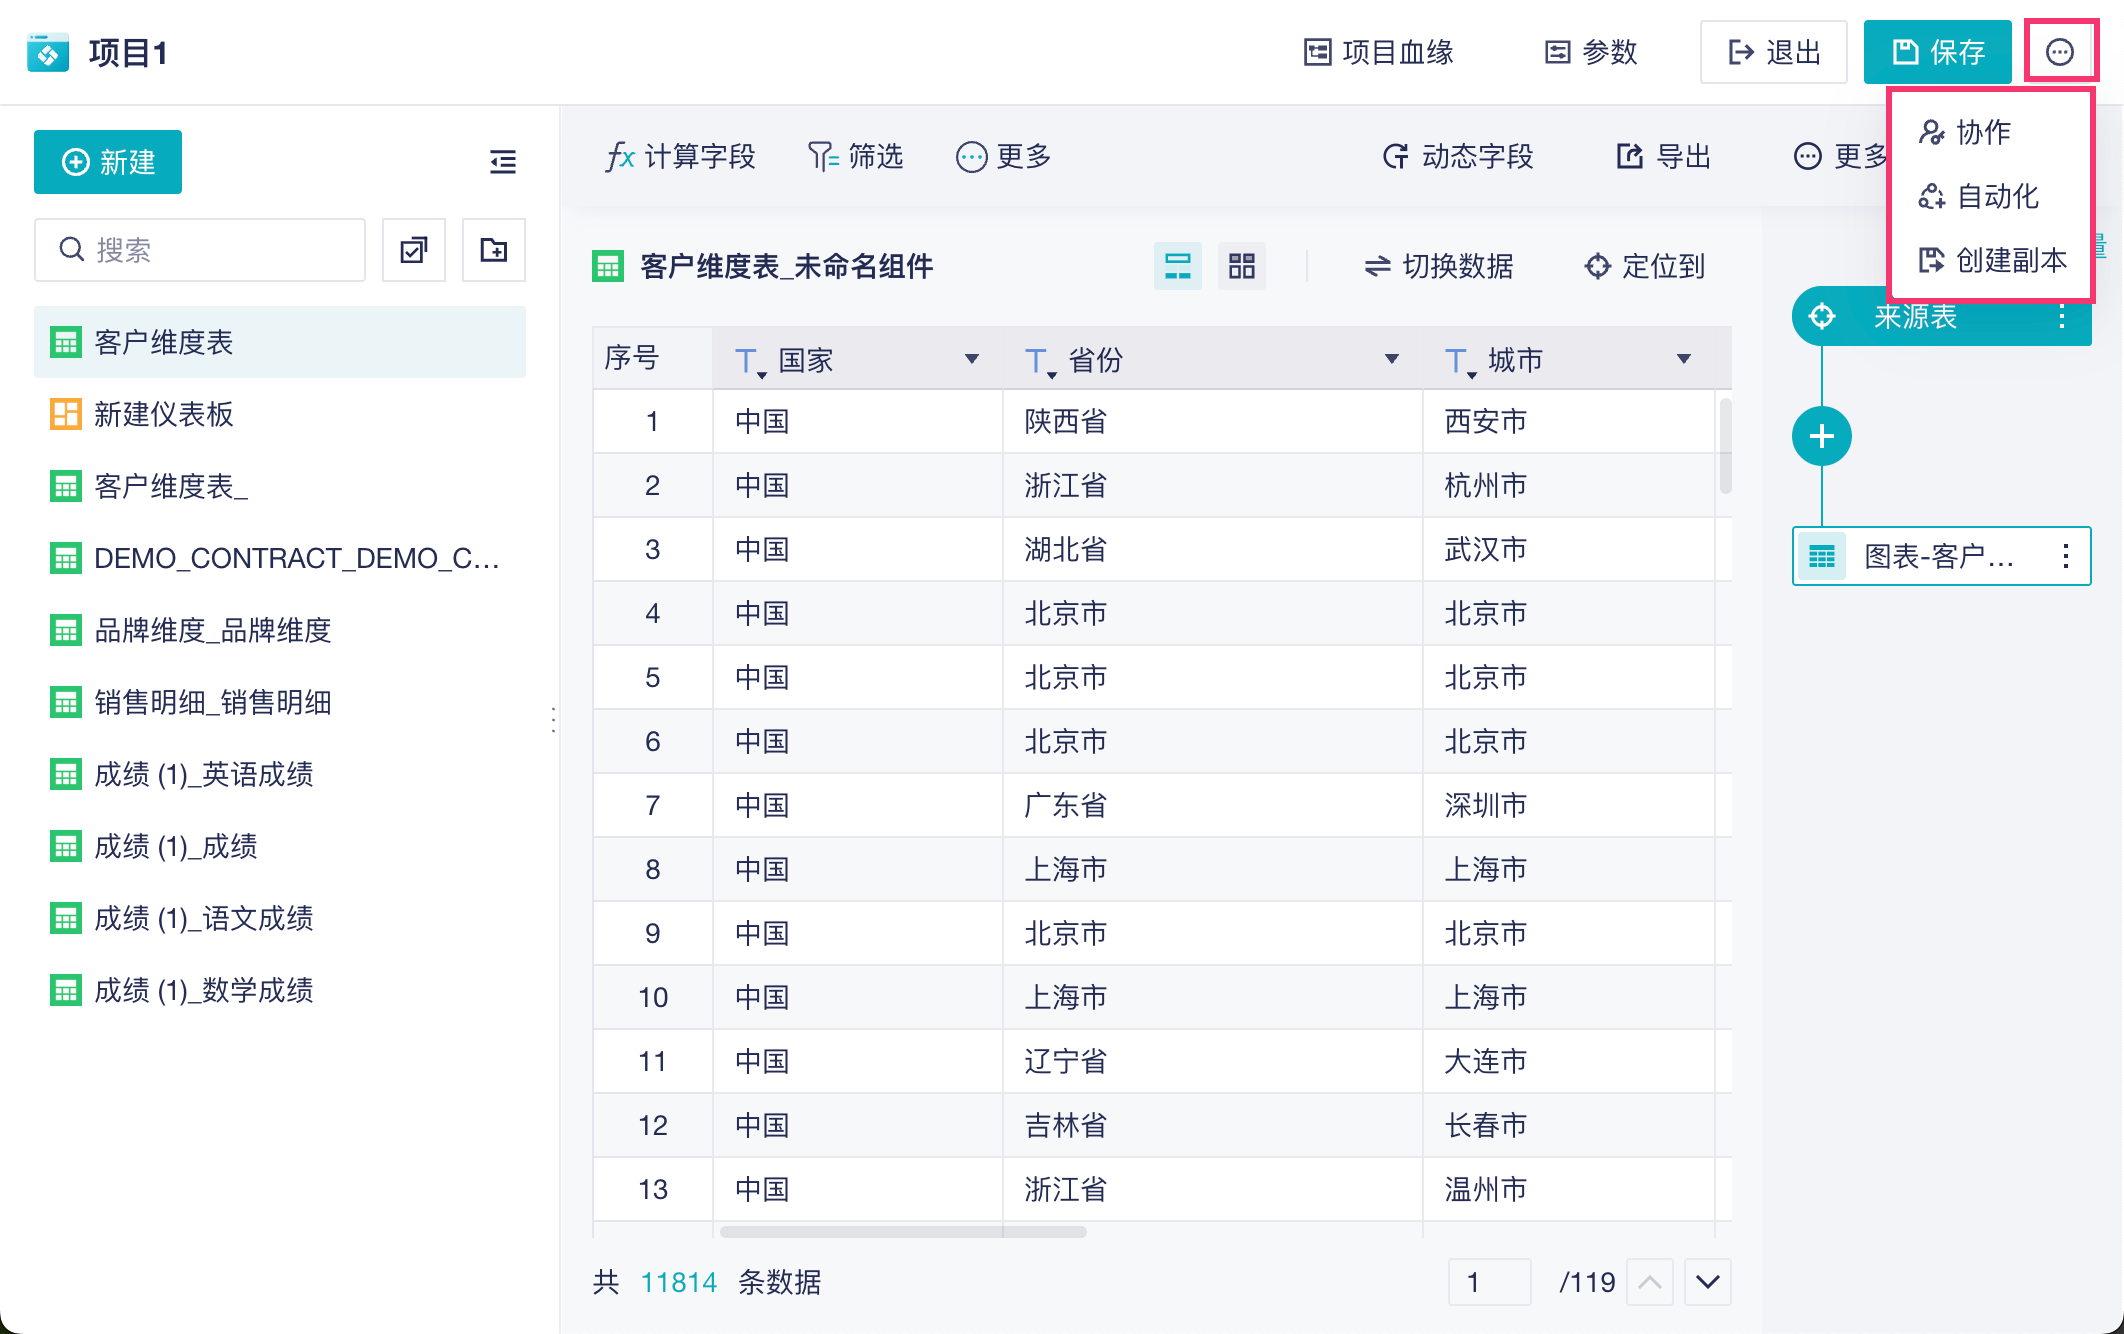Click the 切换数据 switch data toggle
This screenshot has width=2124, height=1334.
point(1437,266)
